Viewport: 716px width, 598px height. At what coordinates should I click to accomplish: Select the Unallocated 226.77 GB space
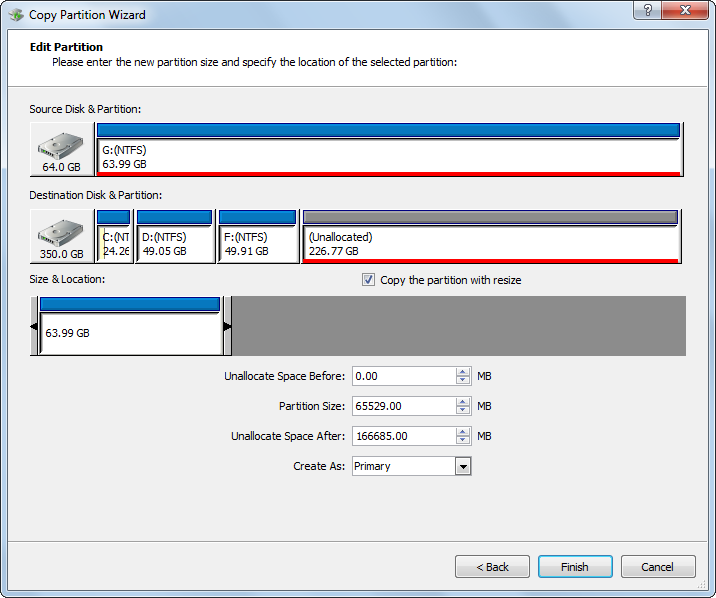click(x=491, y=236)
